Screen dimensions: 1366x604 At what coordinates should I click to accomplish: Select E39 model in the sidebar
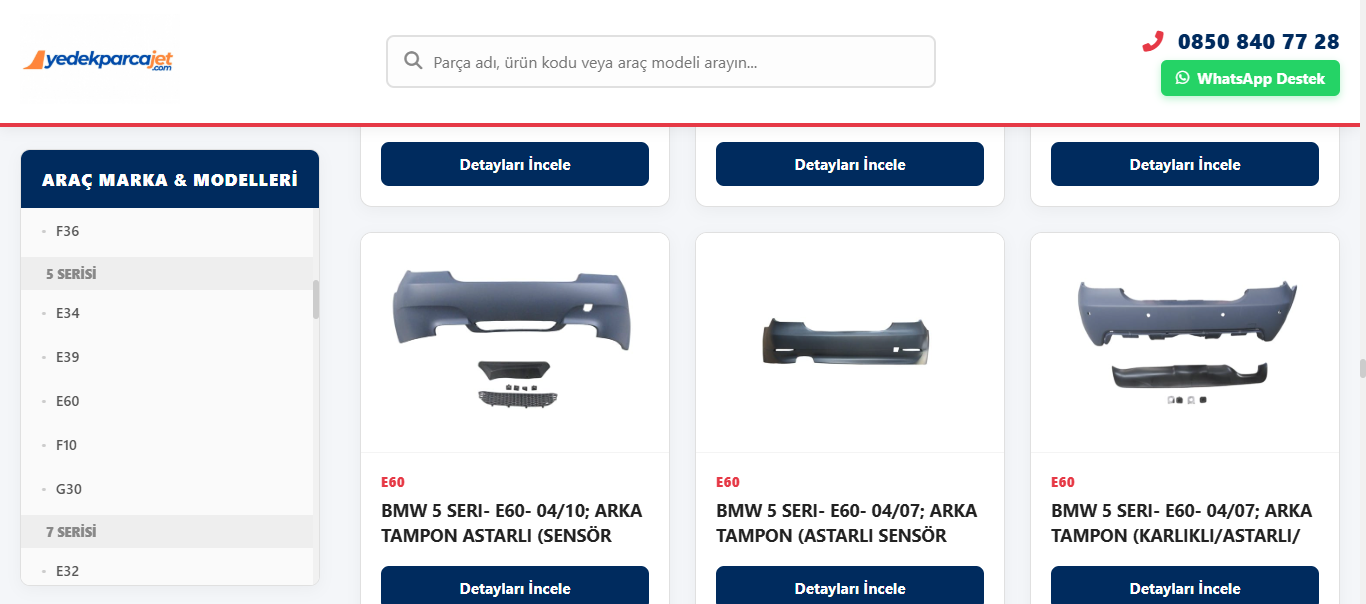68,356
